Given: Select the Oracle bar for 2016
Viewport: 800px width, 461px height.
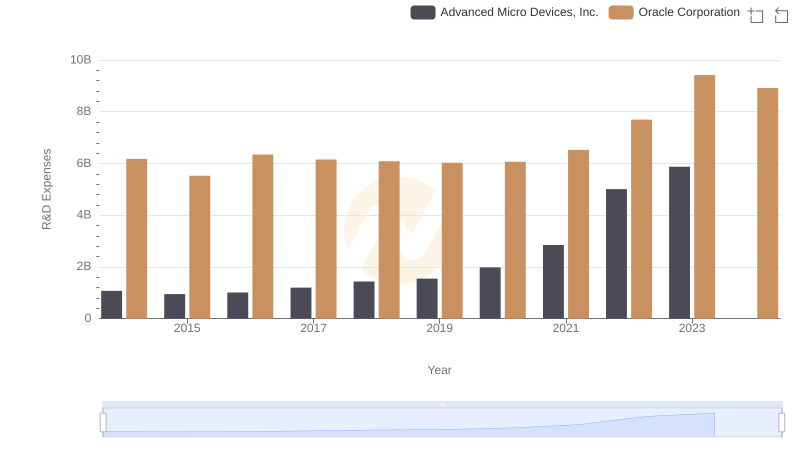Looking at the screenshot, I should [263, 237].
